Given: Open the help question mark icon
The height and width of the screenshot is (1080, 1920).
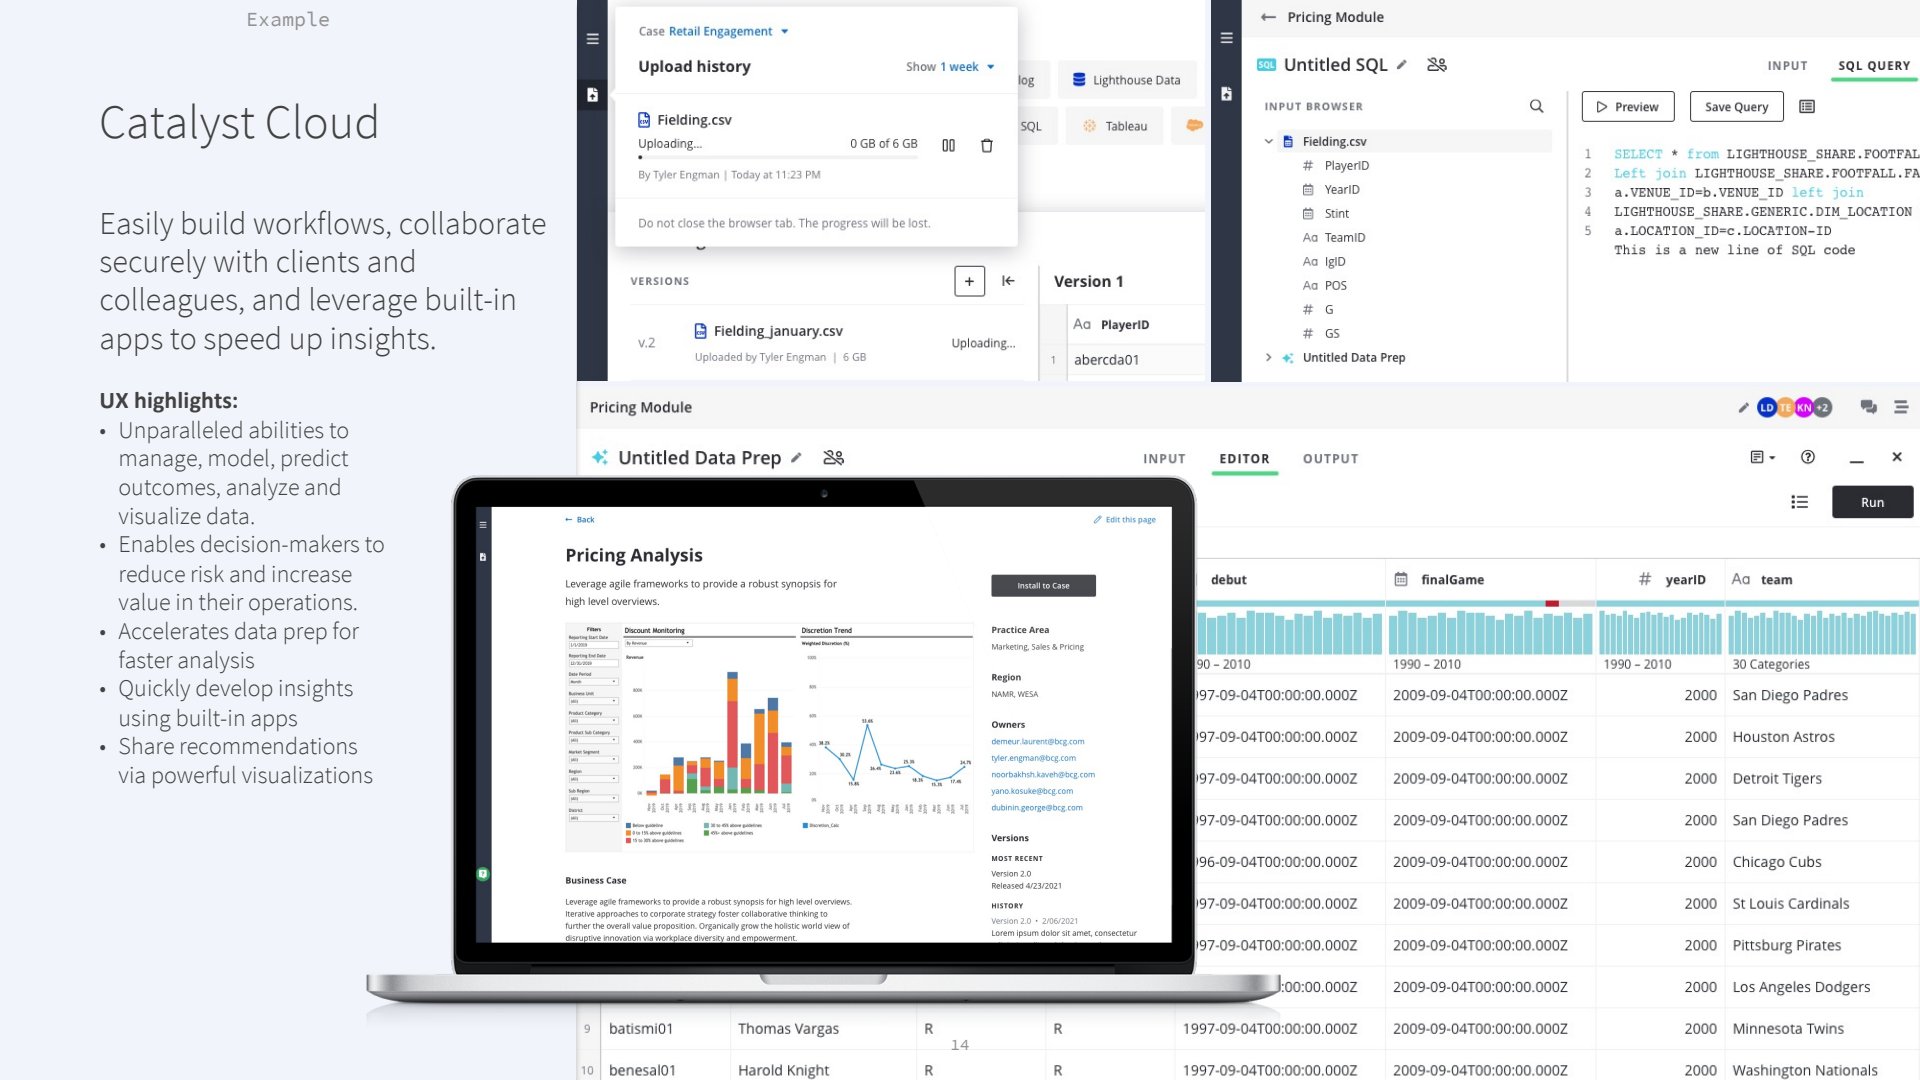Looking at the screenshot, I should tap(1808, 457).
